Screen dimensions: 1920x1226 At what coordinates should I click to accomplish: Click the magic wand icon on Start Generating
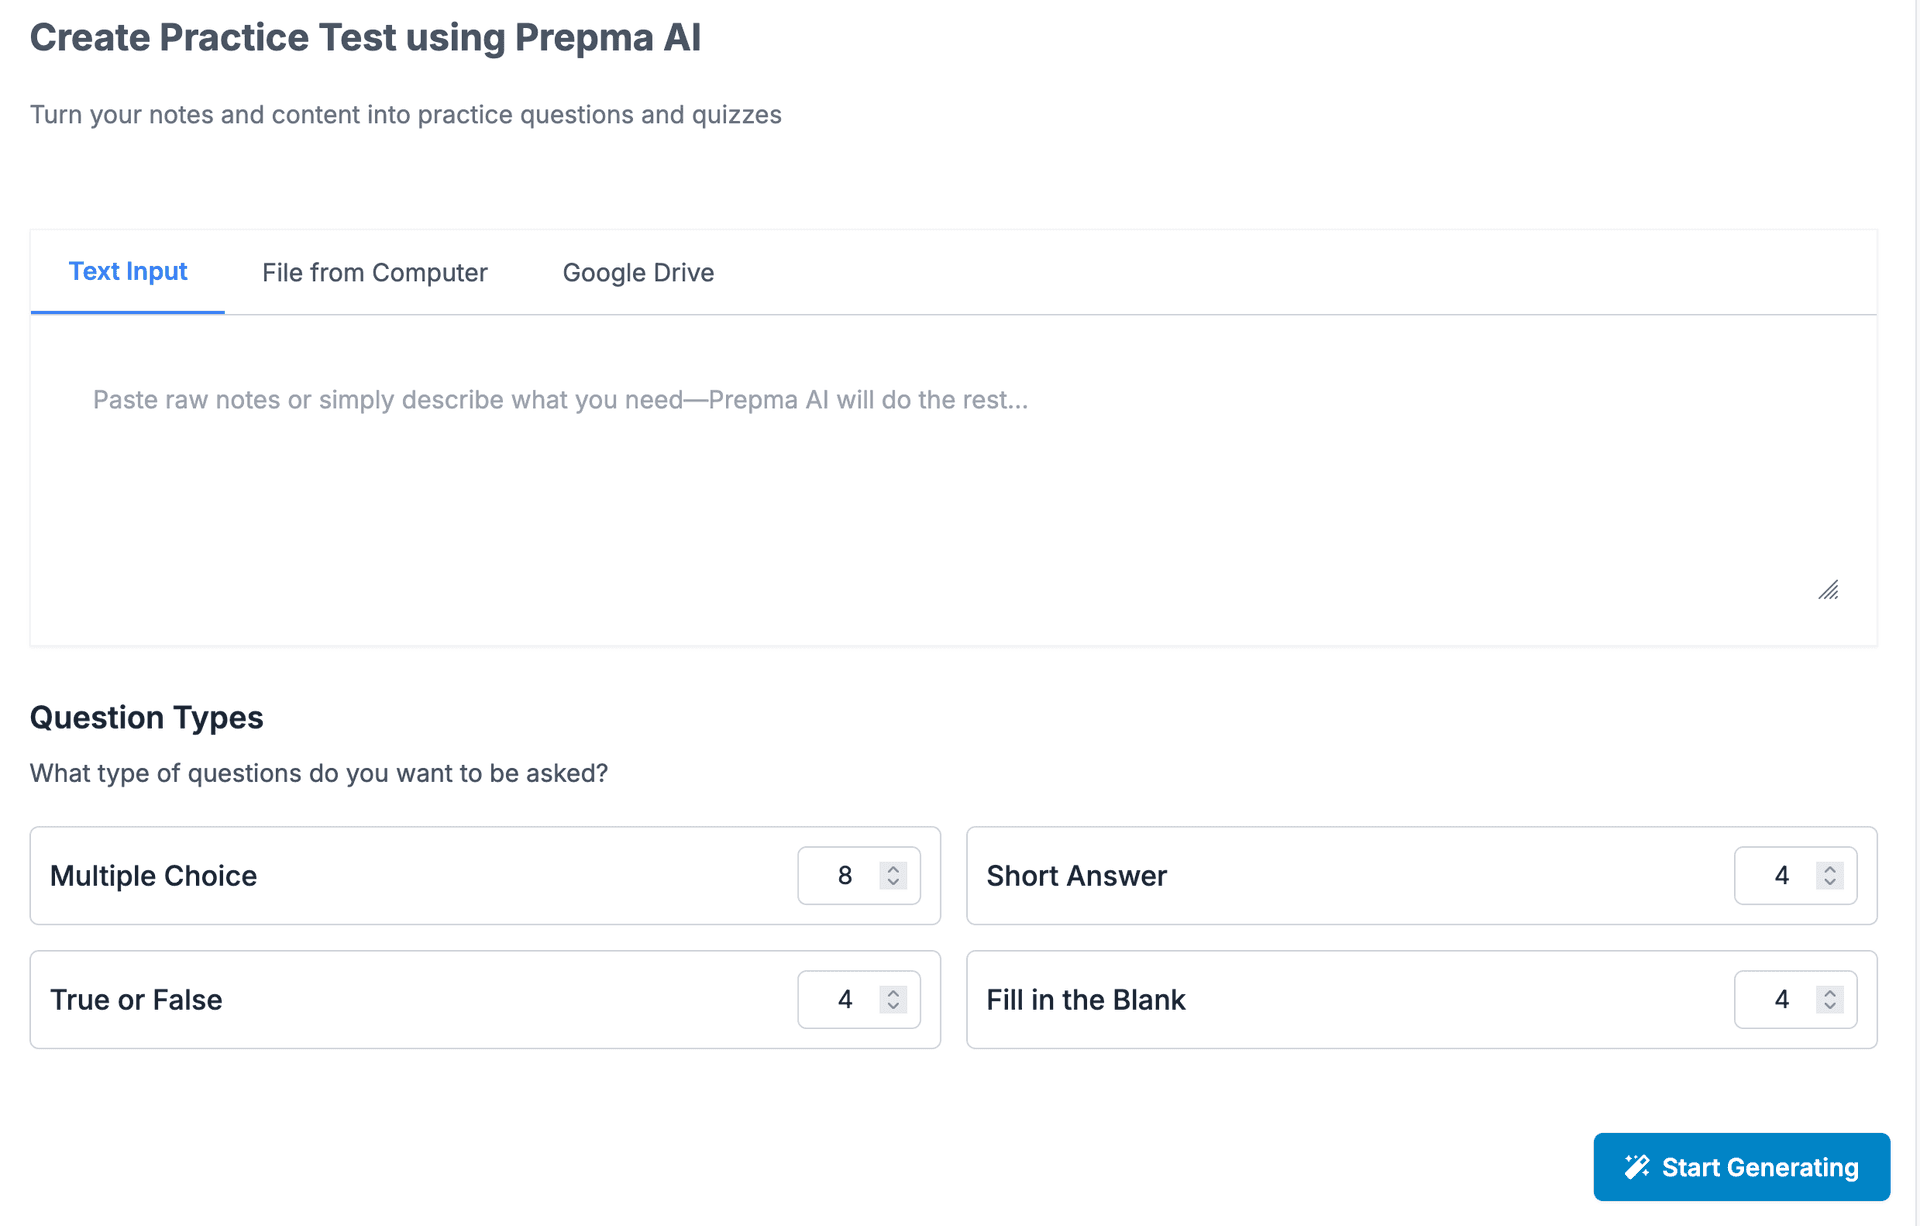pos(1636,1166)
